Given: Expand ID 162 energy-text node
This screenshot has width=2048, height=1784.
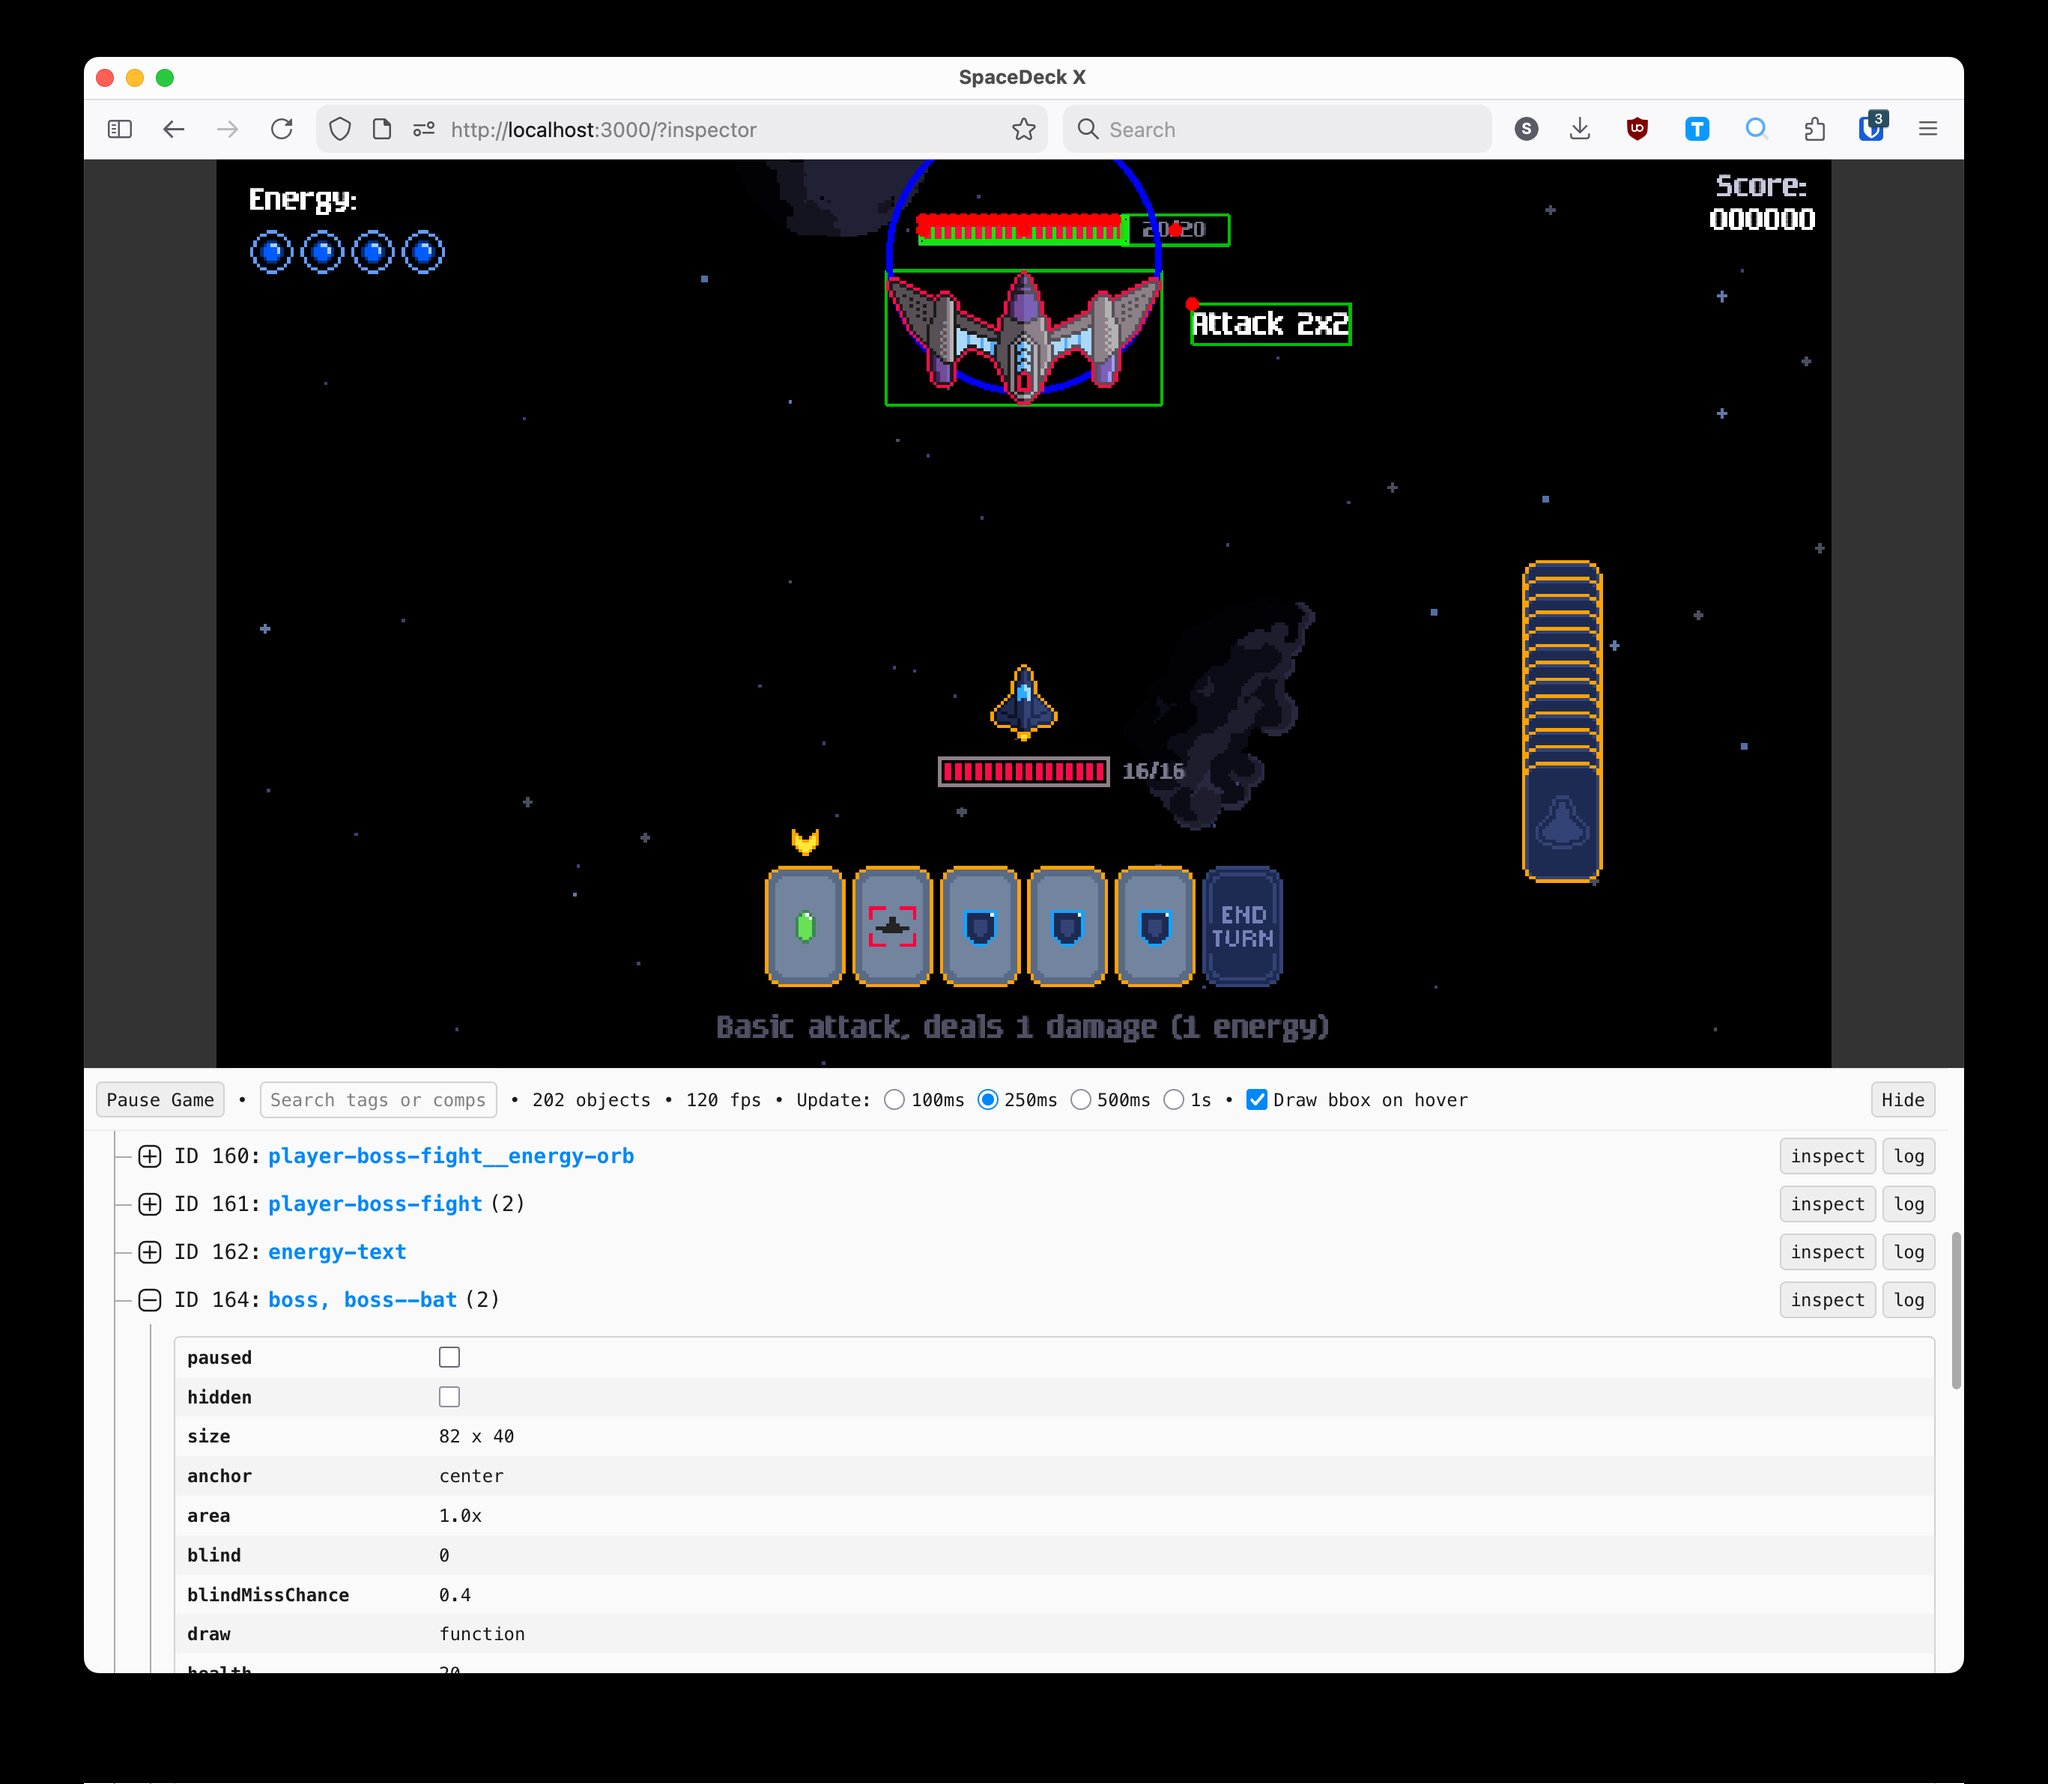Looking at the screenshot, I should tap(150, 1252).
